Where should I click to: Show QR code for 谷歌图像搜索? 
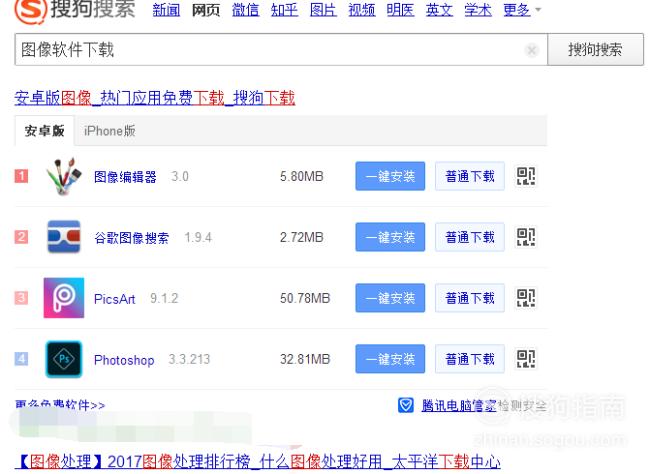click(x=526, y=237)
